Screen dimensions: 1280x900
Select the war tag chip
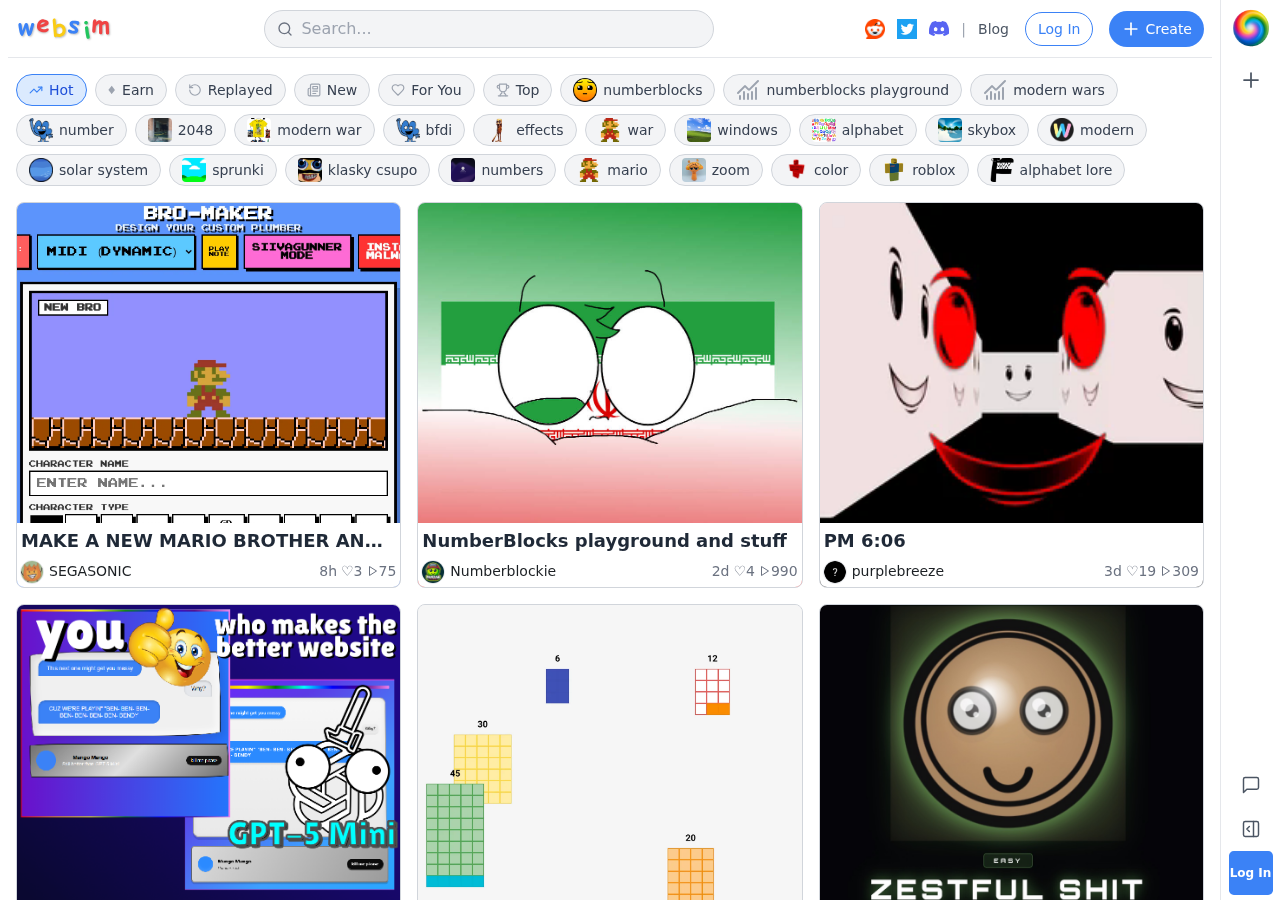click(x=625, y=130)
